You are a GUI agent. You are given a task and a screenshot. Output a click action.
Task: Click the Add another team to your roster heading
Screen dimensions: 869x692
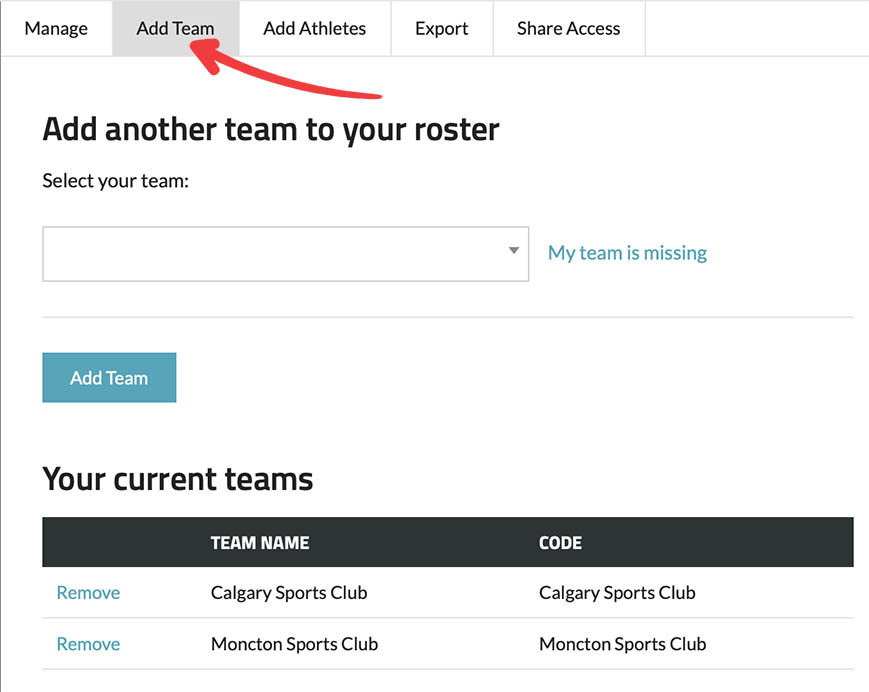click(271, 129)
